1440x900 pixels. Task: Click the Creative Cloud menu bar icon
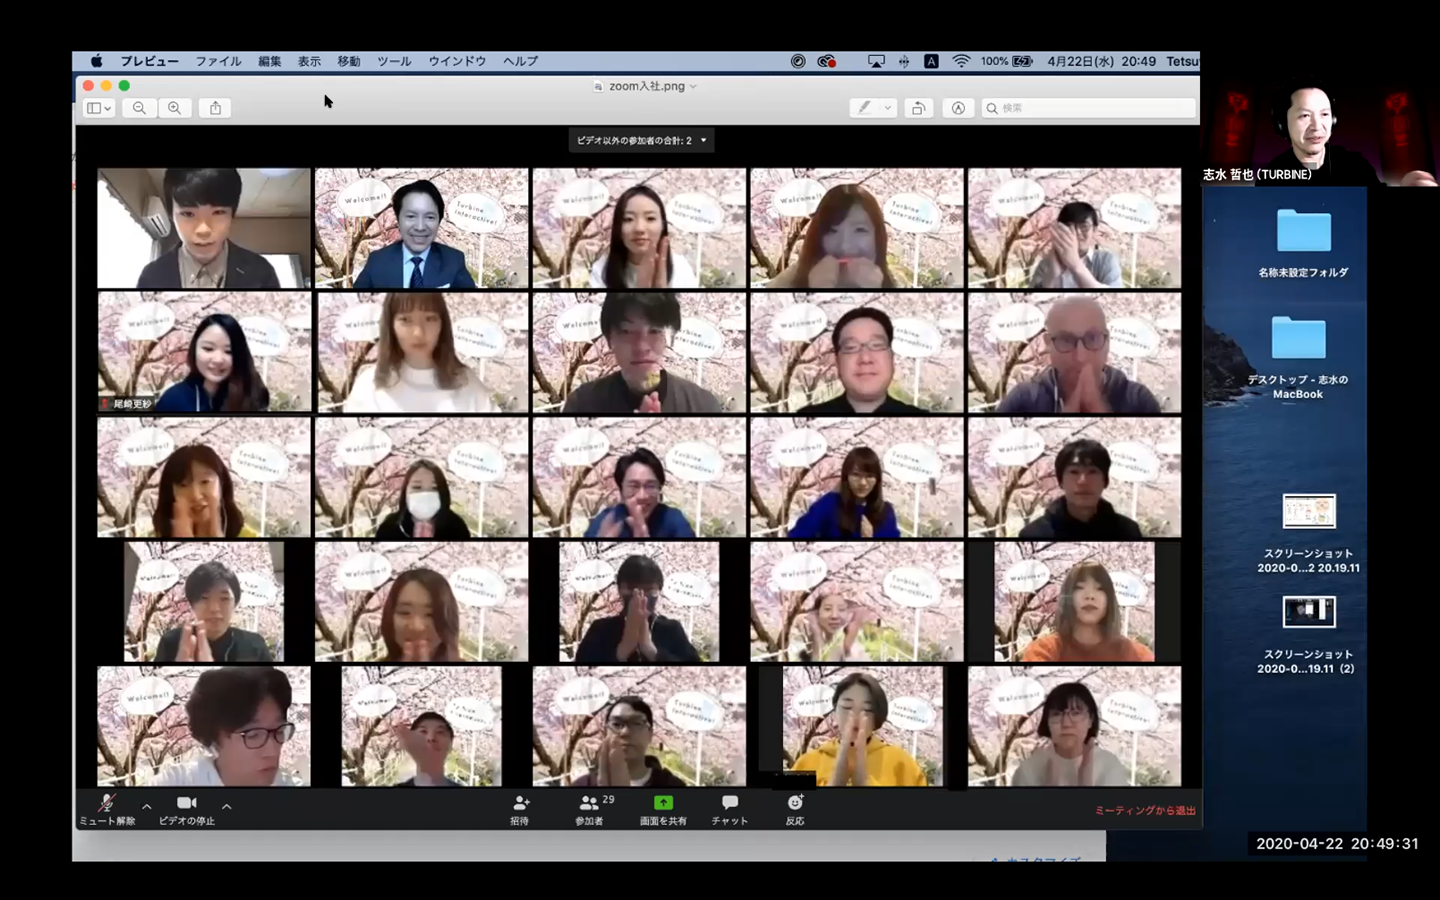point(827,61)
